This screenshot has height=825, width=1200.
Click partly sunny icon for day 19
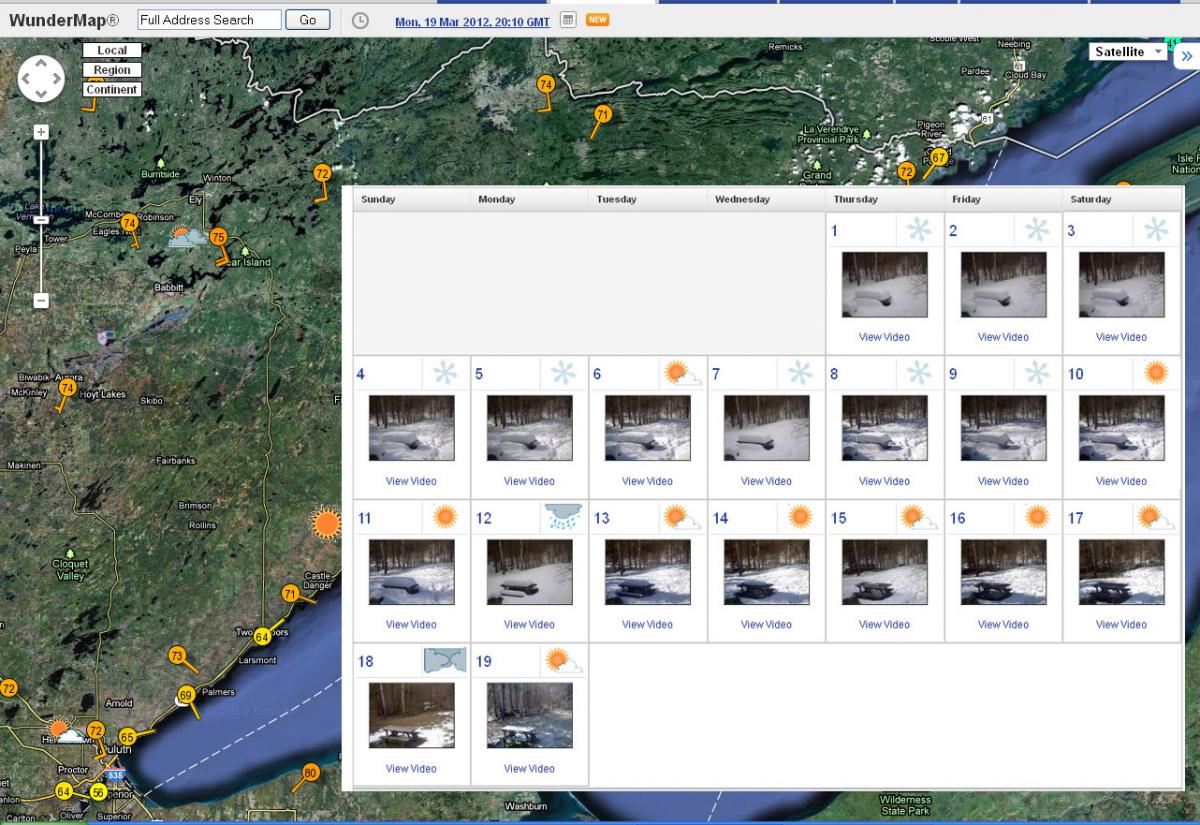pos(564,661)
